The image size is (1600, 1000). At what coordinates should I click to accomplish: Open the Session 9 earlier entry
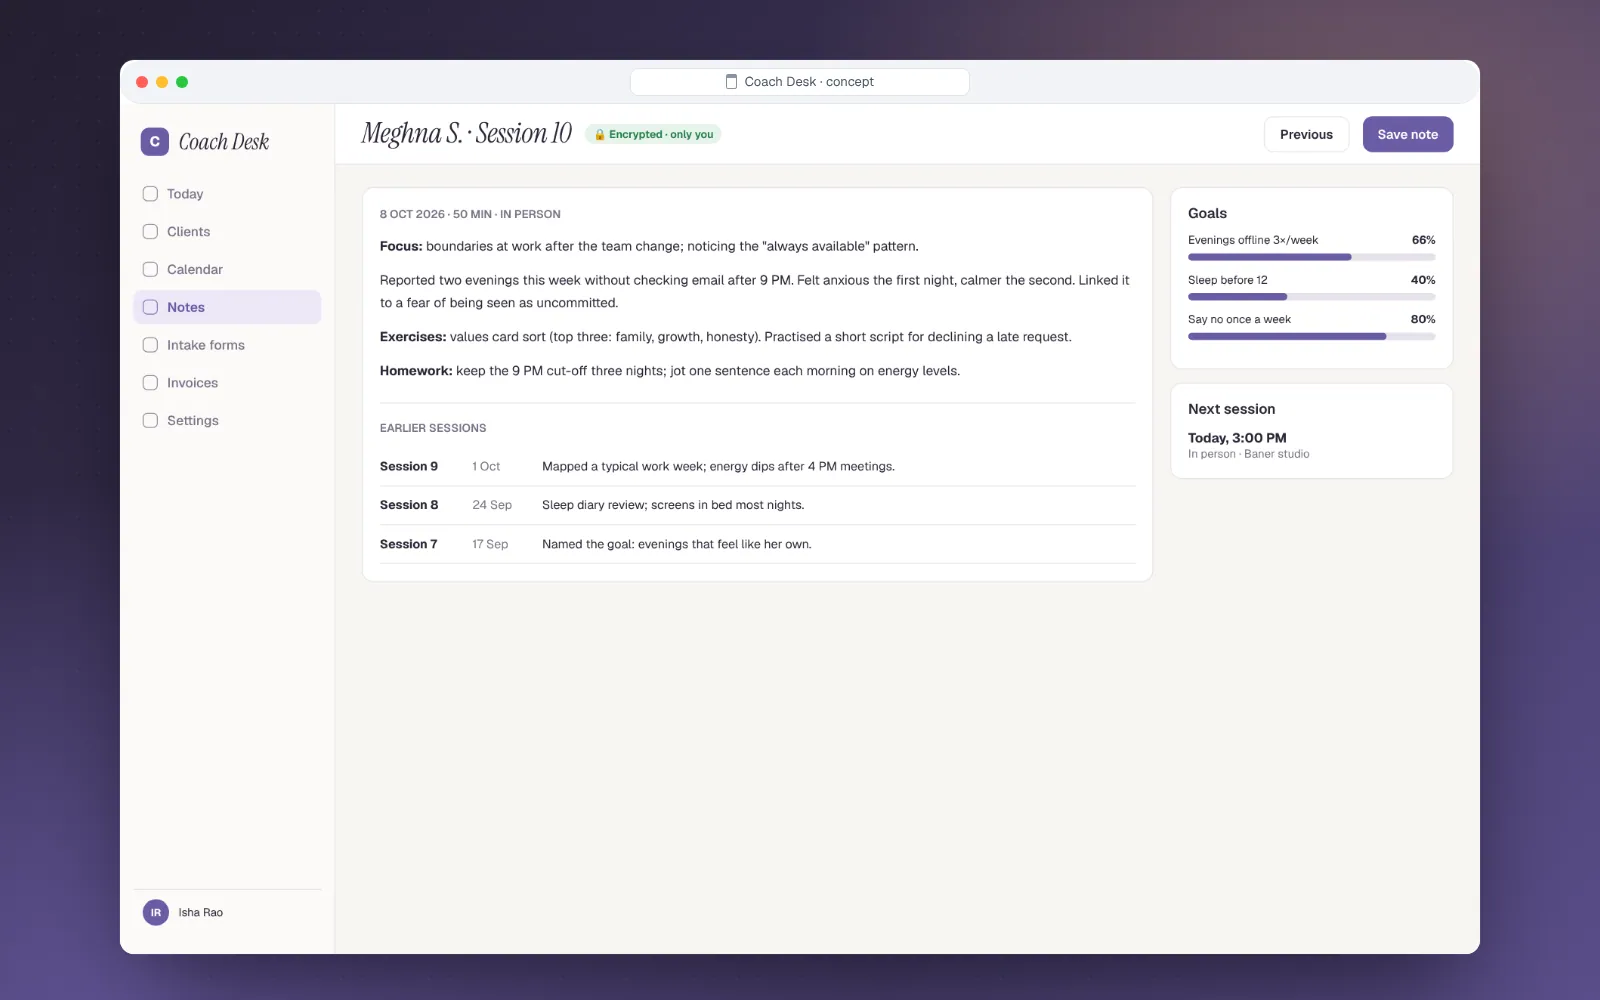[x=757, y=467]
